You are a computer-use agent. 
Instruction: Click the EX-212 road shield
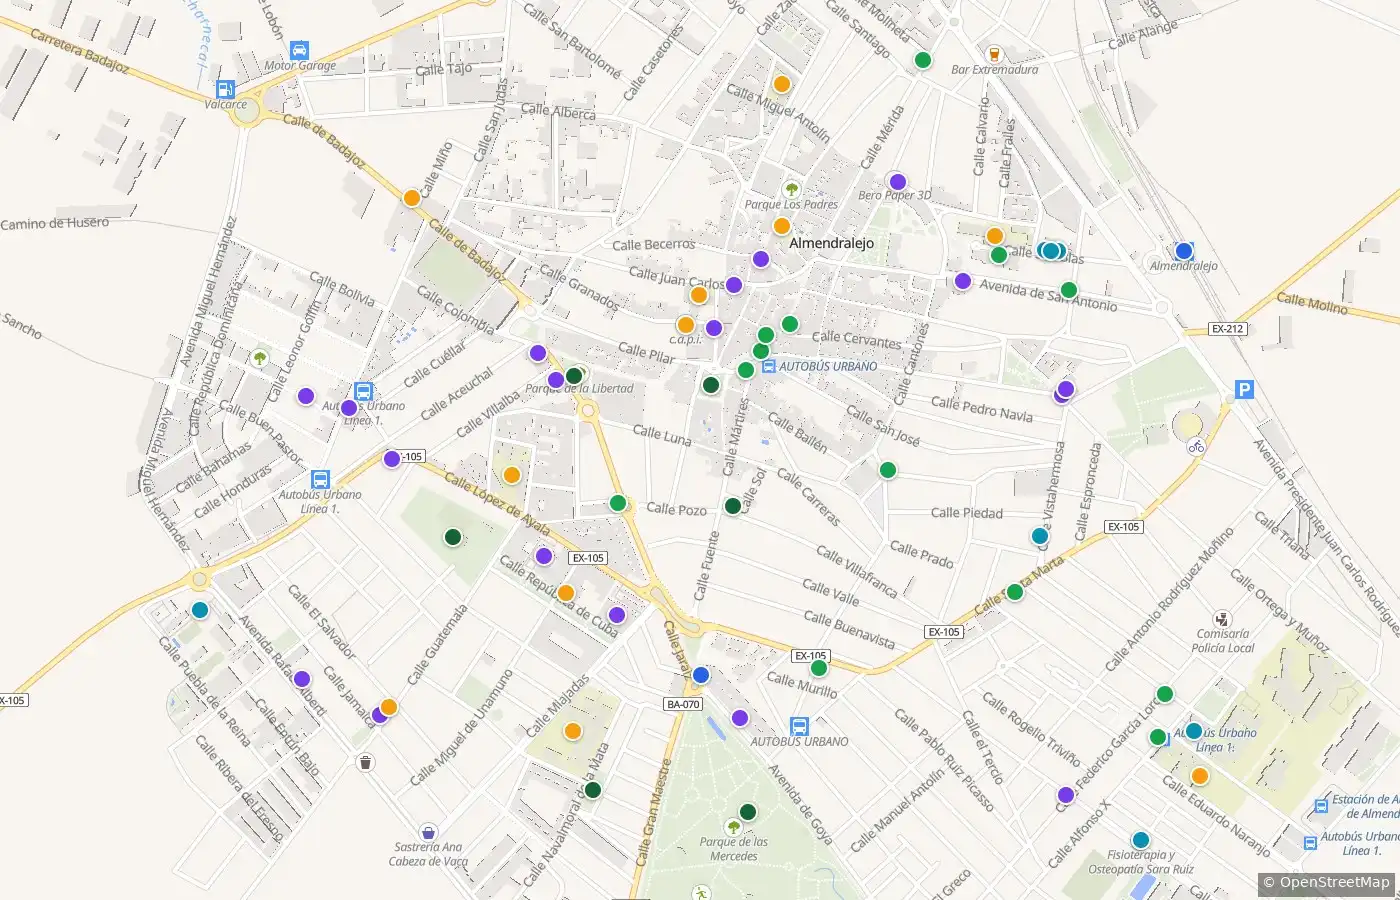(1227, 329)
